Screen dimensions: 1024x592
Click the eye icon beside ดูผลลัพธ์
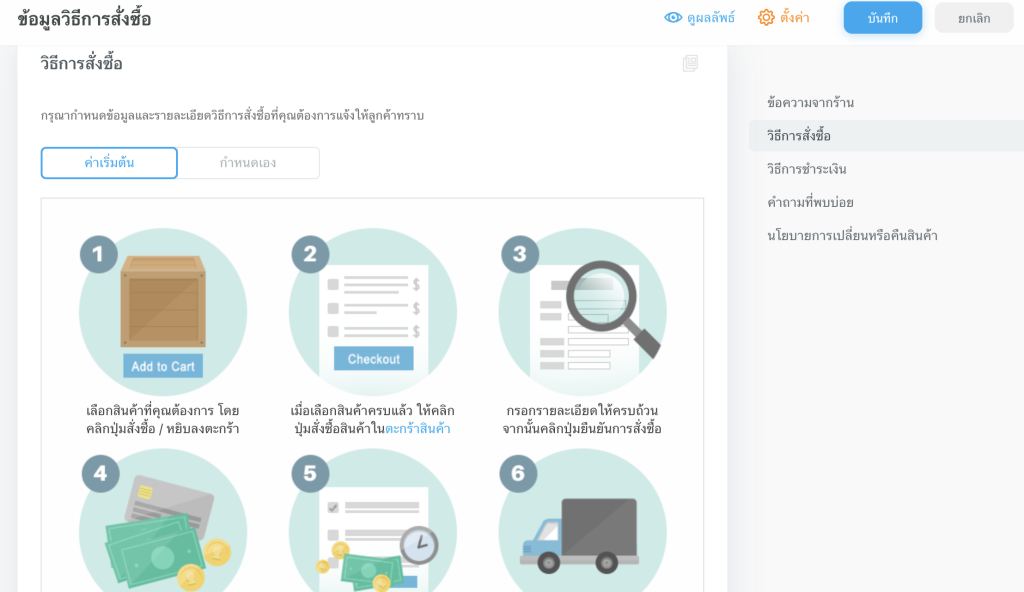click(673, 18)
